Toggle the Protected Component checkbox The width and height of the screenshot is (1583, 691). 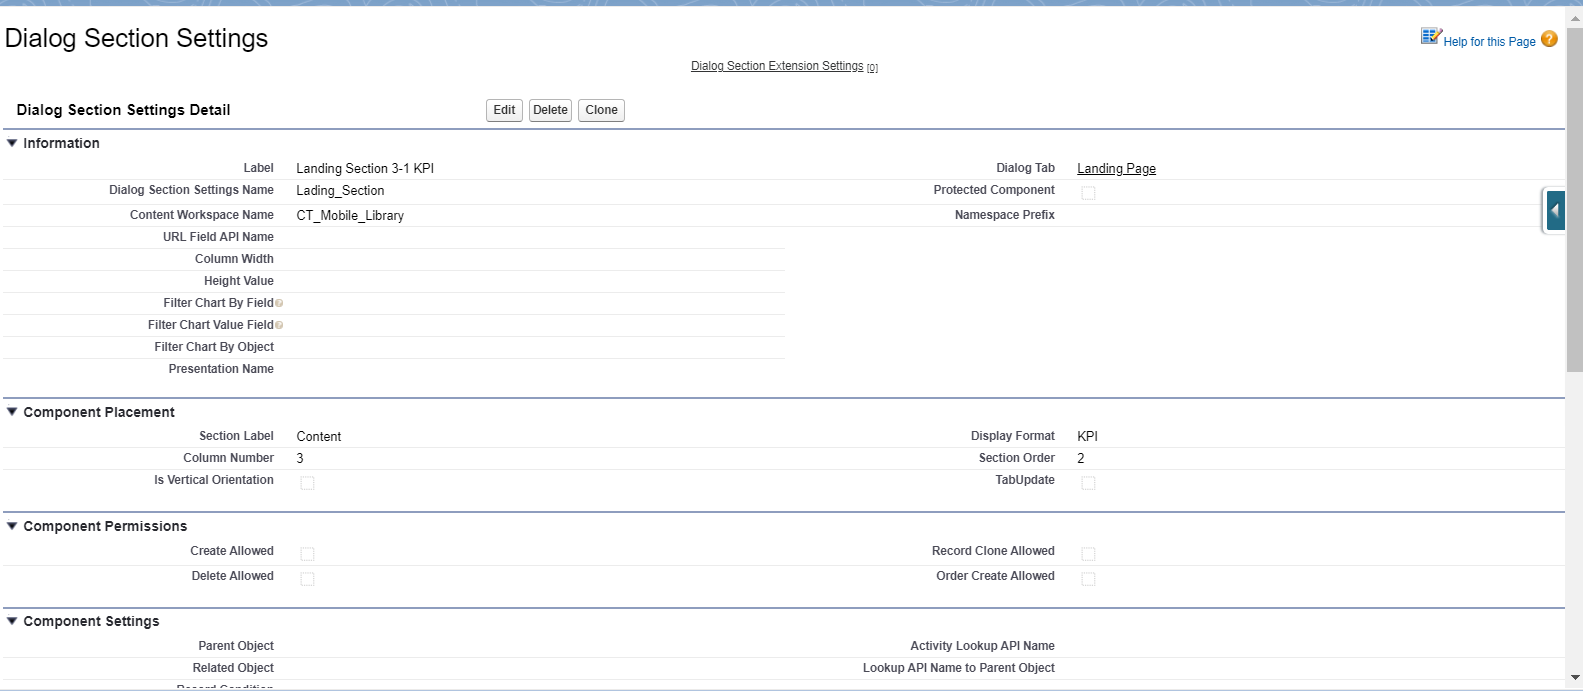tap(1088, 193)
